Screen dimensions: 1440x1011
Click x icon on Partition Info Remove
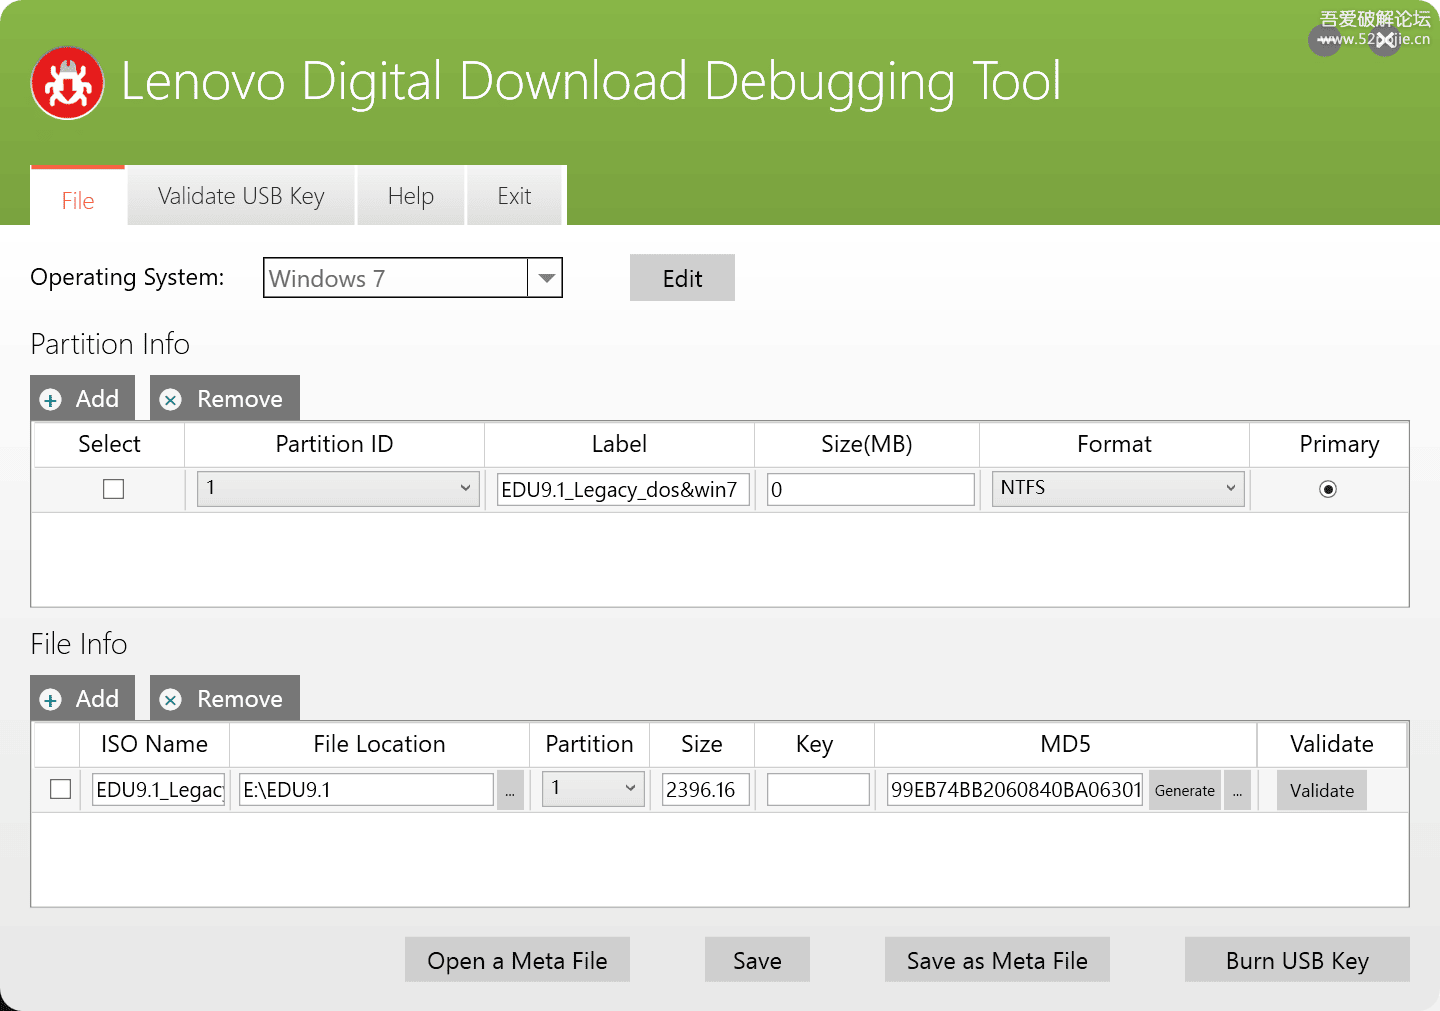[x=171, y=400]
